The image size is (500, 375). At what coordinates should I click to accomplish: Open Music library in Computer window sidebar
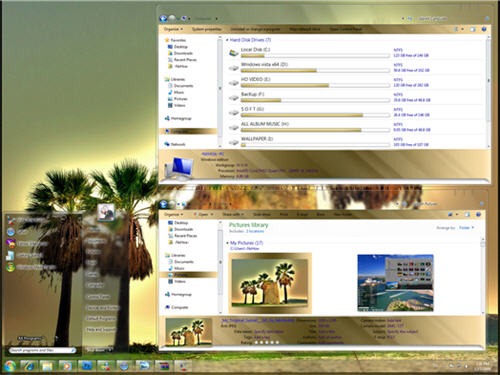pos(176,92)
